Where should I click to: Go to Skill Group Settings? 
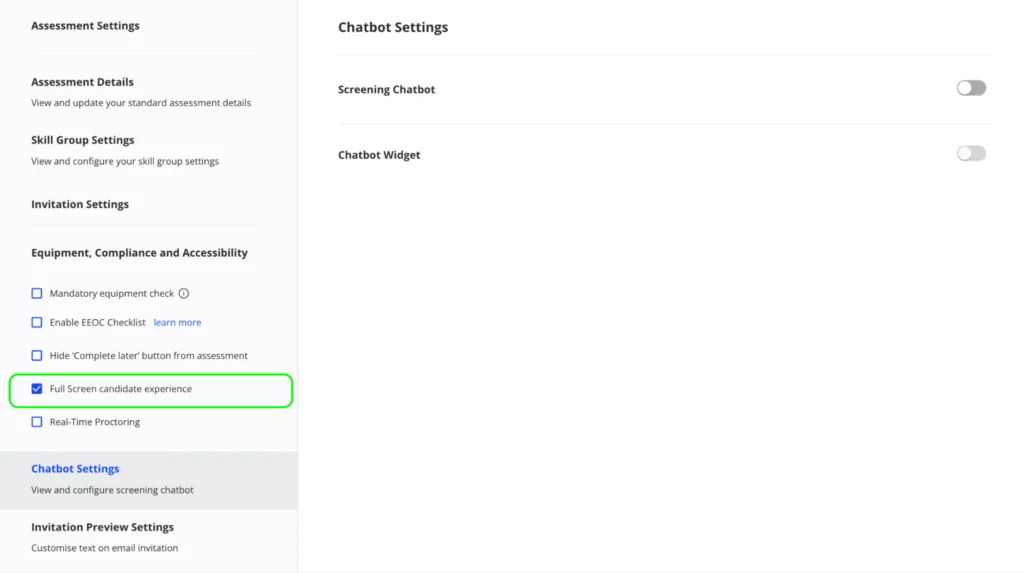click(82, 140)
